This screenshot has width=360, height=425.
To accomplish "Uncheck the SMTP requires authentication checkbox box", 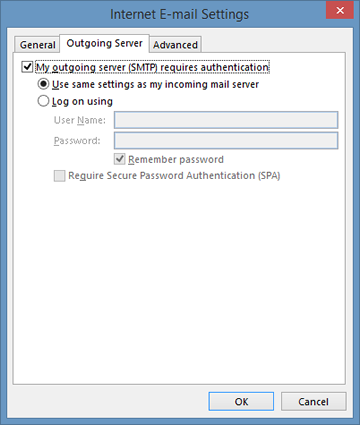I will click(27, 67).
